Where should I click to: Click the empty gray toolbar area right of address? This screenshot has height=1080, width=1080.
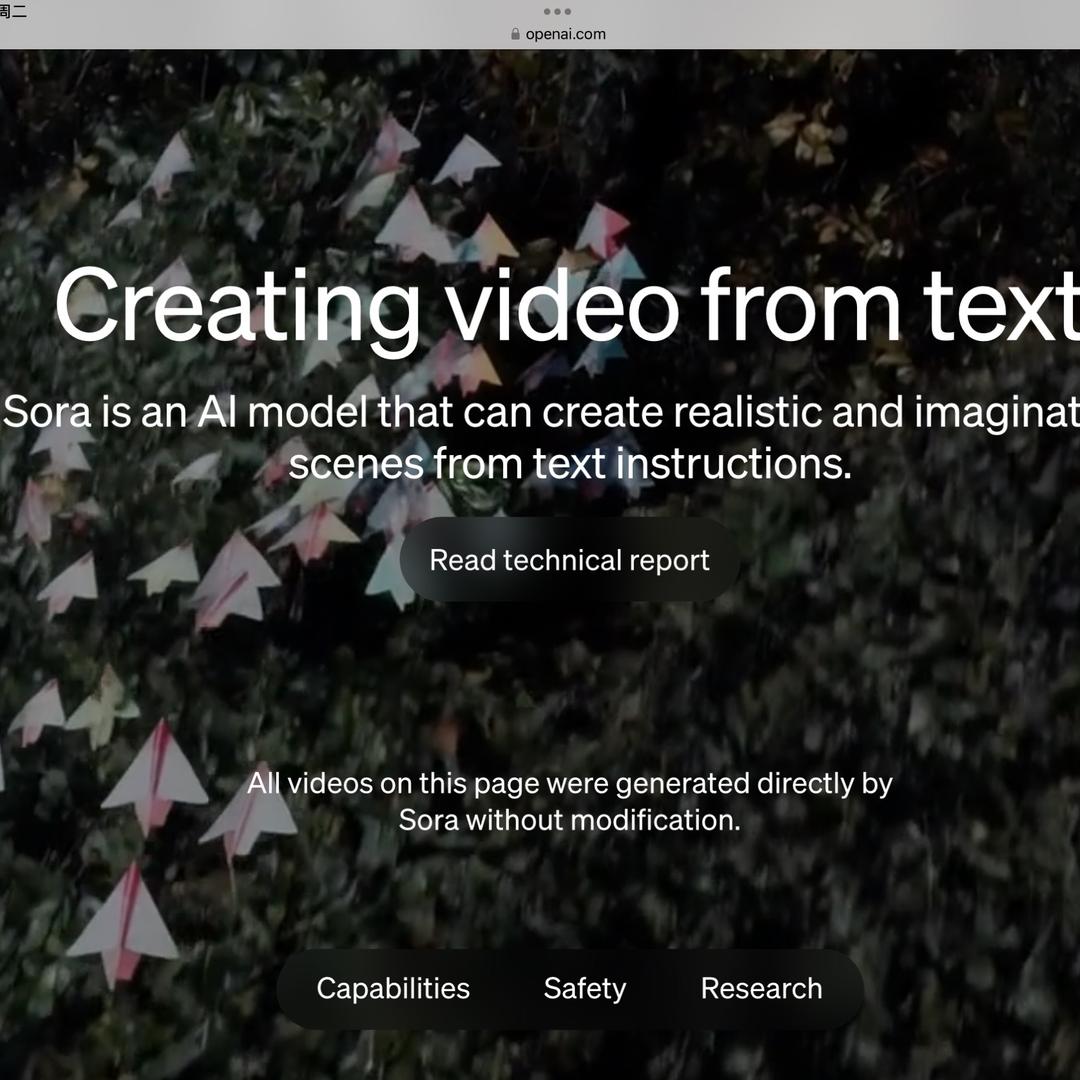[x=850, y=30]
